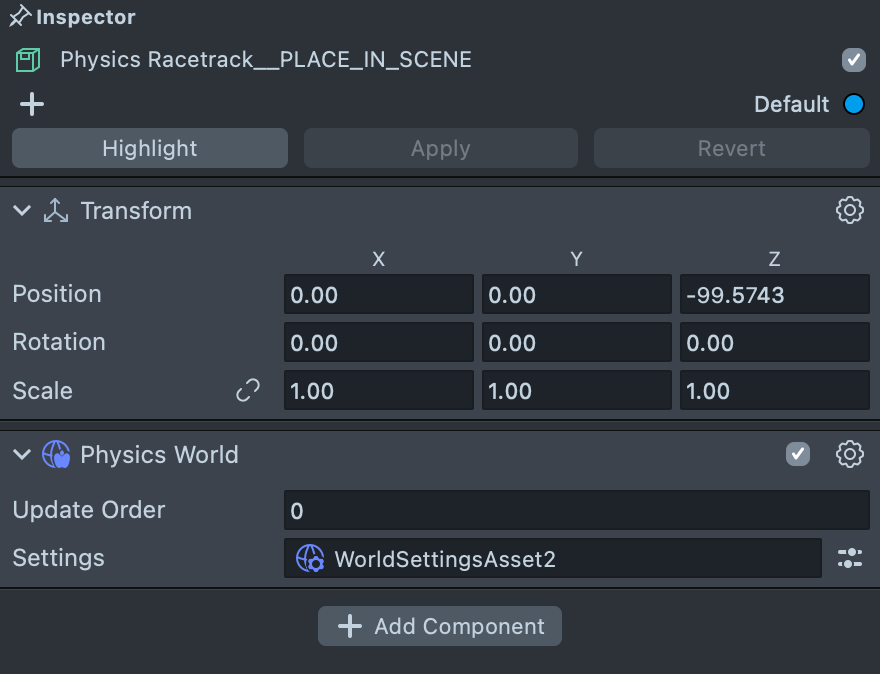Click the Physics World globe icon
Screen dimensions: 880x674
pyautogui.click(x=56, y=455)
